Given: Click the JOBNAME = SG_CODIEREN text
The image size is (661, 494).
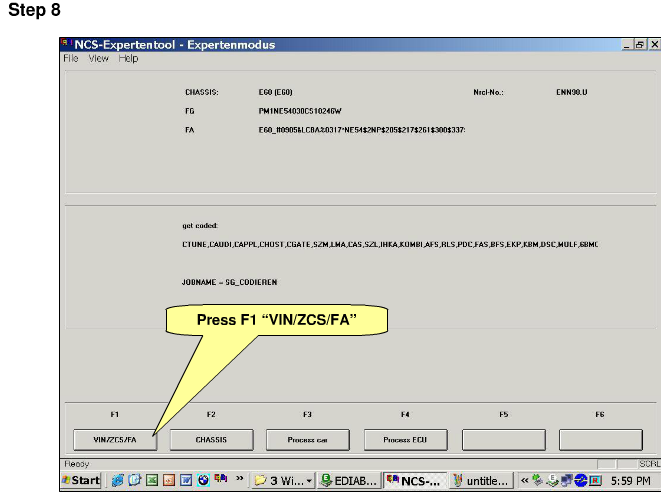Looking at the screenshot, I should (x=229, y=282).
